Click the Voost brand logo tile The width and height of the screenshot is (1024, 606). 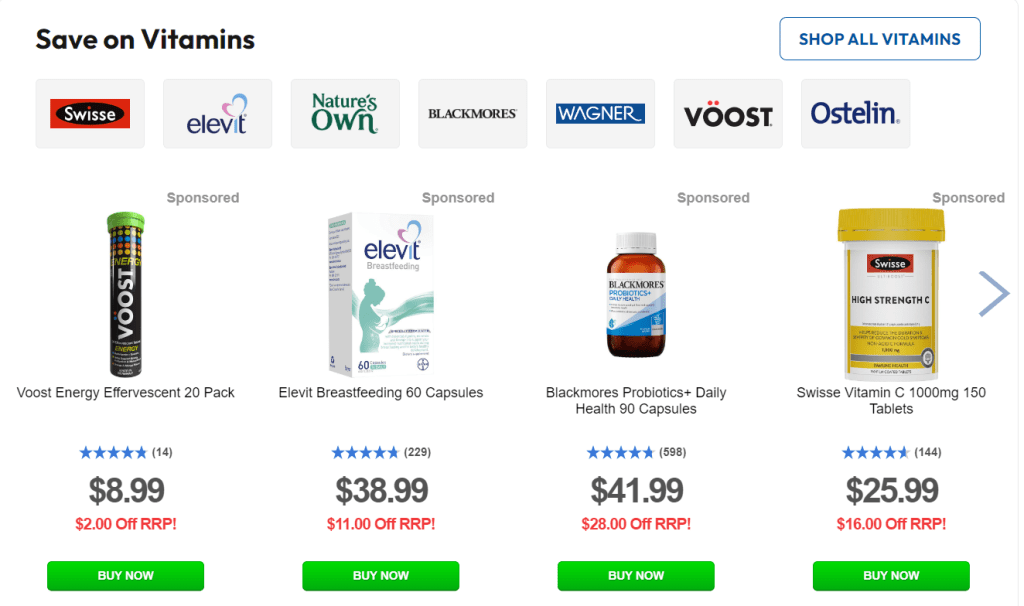click(727, 114)
